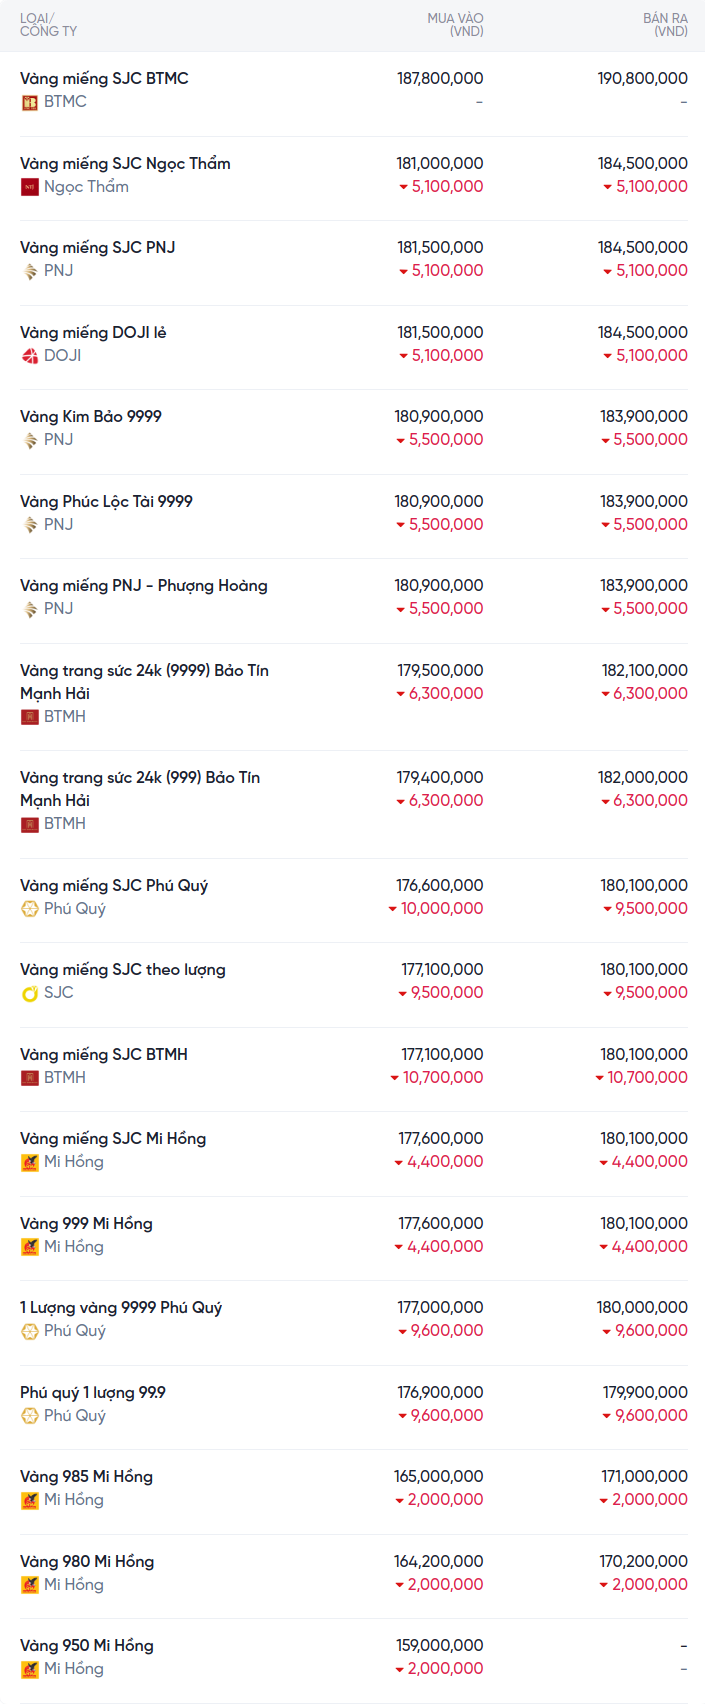Click the BTMC company logo icon

pos(30,102)
